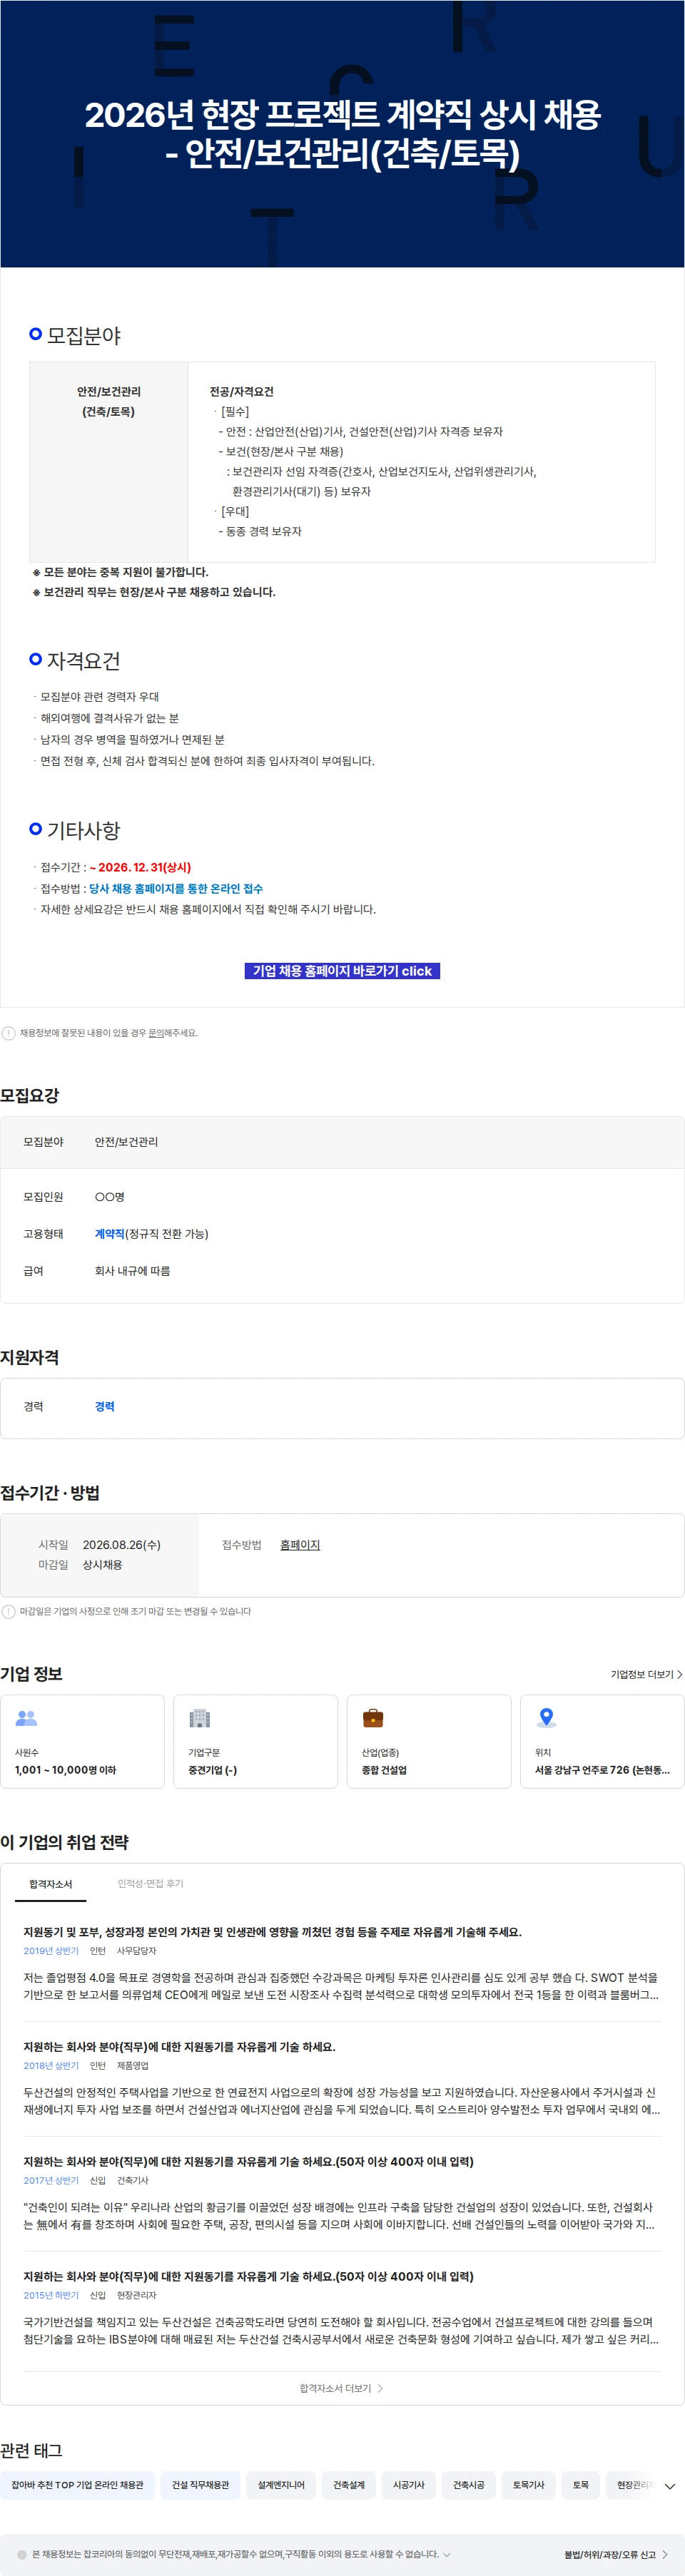The image size is (685, 2576).
Task: Select the 토목 tag
Action: click(x=581, y=2485)
